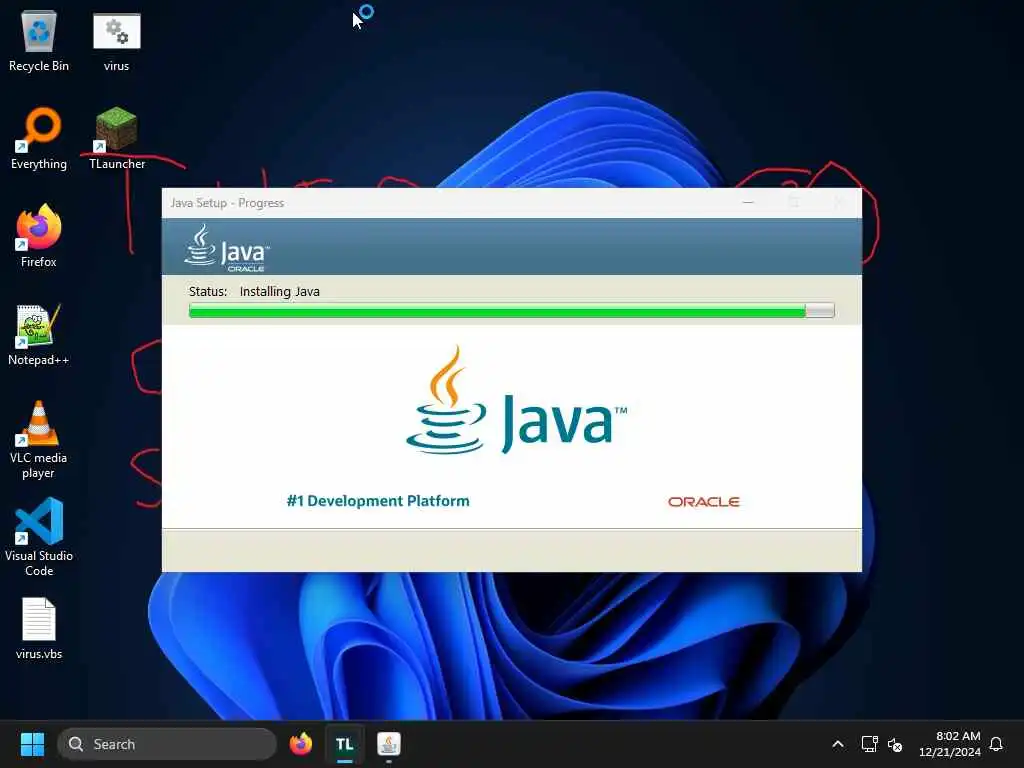Switch to TLauncher taskbar app
This screenshot has width=1024, height=768.
(x=345, y=744)
